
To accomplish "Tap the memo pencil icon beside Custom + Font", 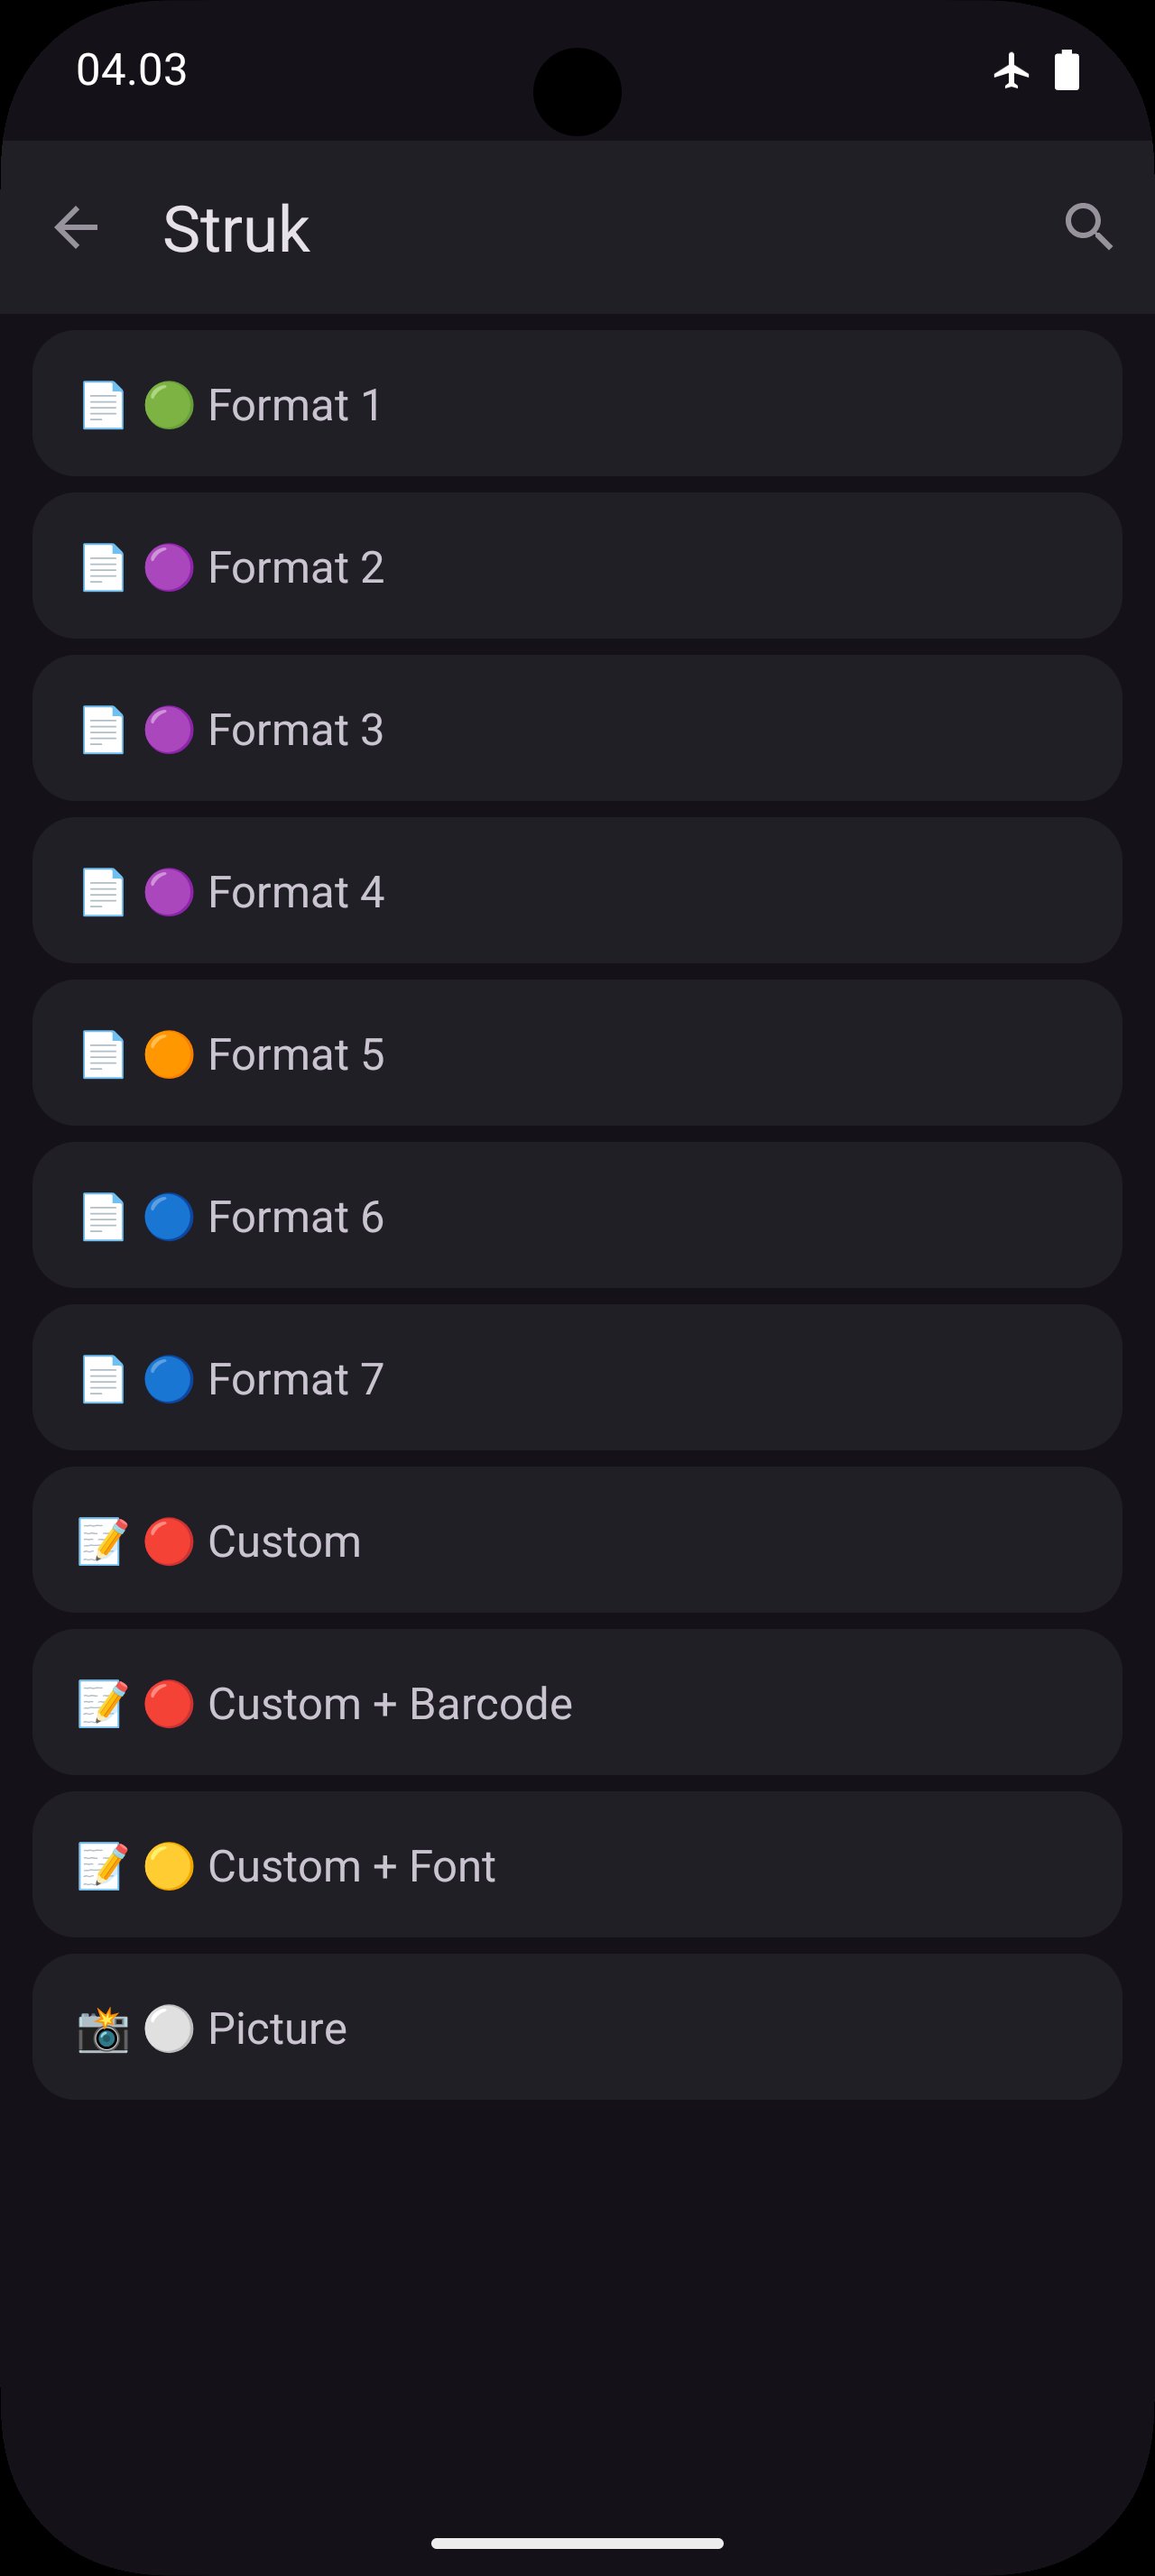I will point(103,1866).
